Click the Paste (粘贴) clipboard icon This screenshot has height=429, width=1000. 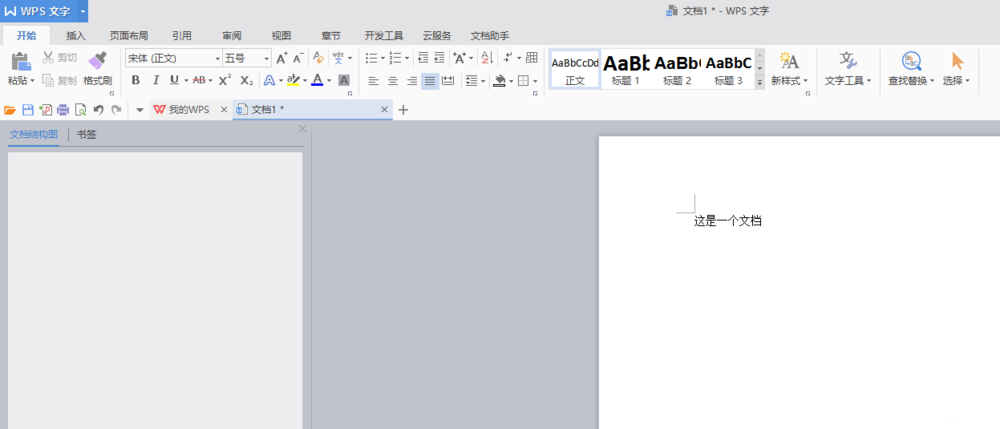pos(19,62)
